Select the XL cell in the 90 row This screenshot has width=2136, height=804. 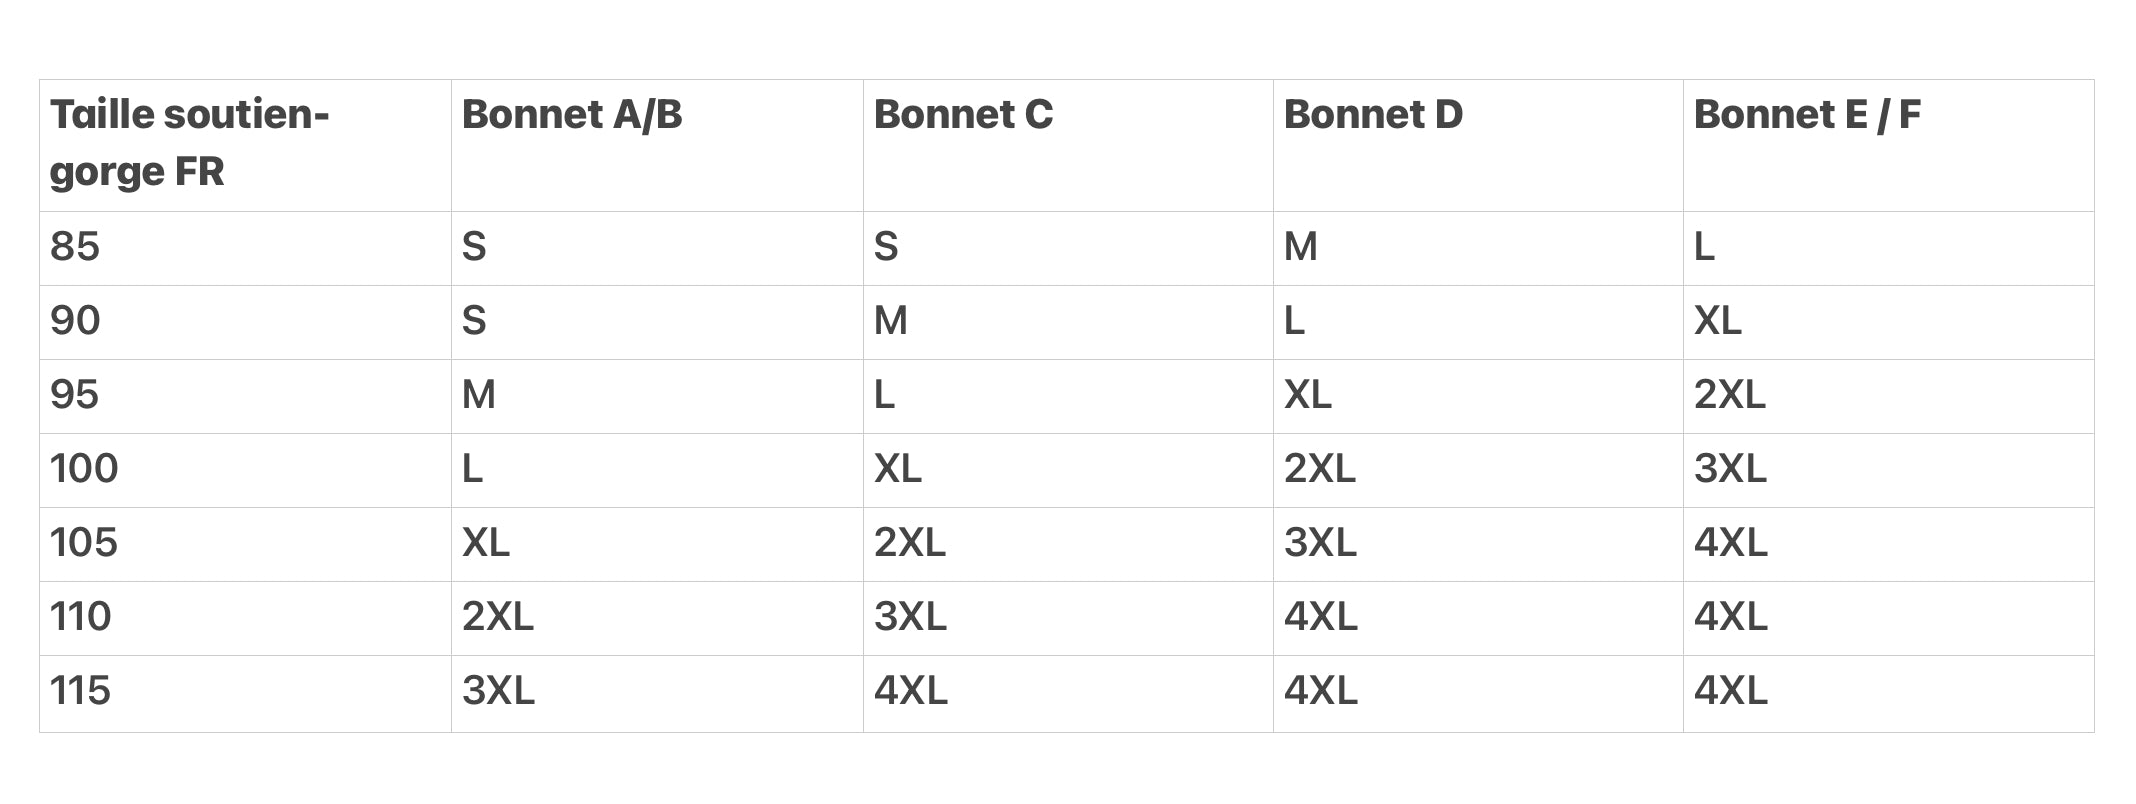(1718, 321)
